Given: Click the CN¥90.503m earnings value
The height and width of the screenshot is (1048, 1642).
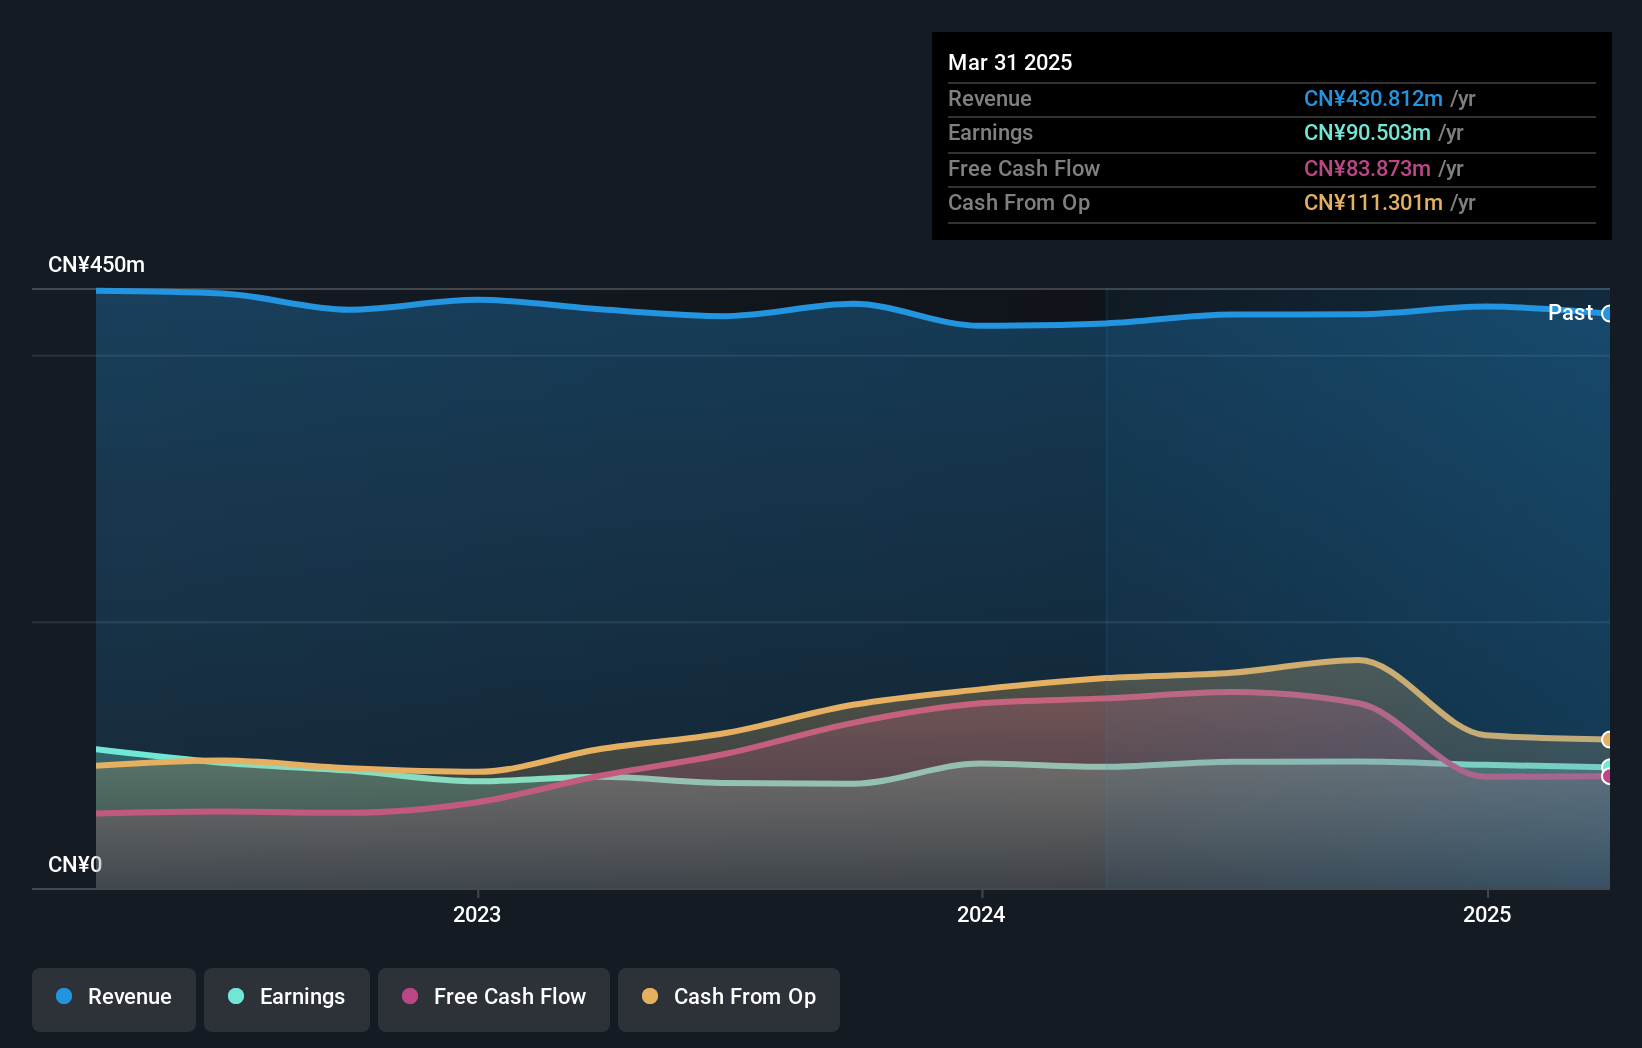Looking at the screenshot, I should (x=1367, y=132).
